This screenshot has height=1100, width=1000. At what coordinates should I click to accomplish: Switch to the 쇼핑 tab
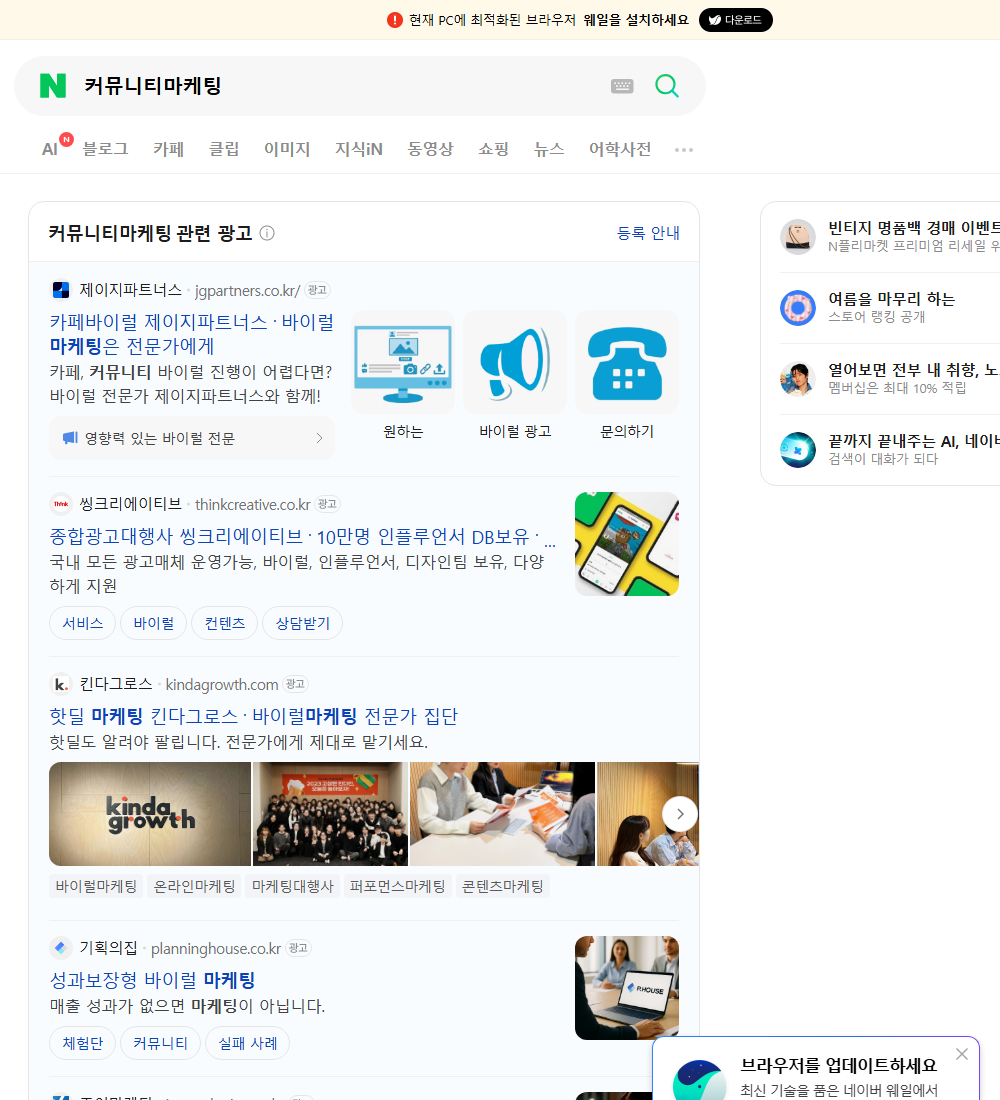tap(493, 149)
